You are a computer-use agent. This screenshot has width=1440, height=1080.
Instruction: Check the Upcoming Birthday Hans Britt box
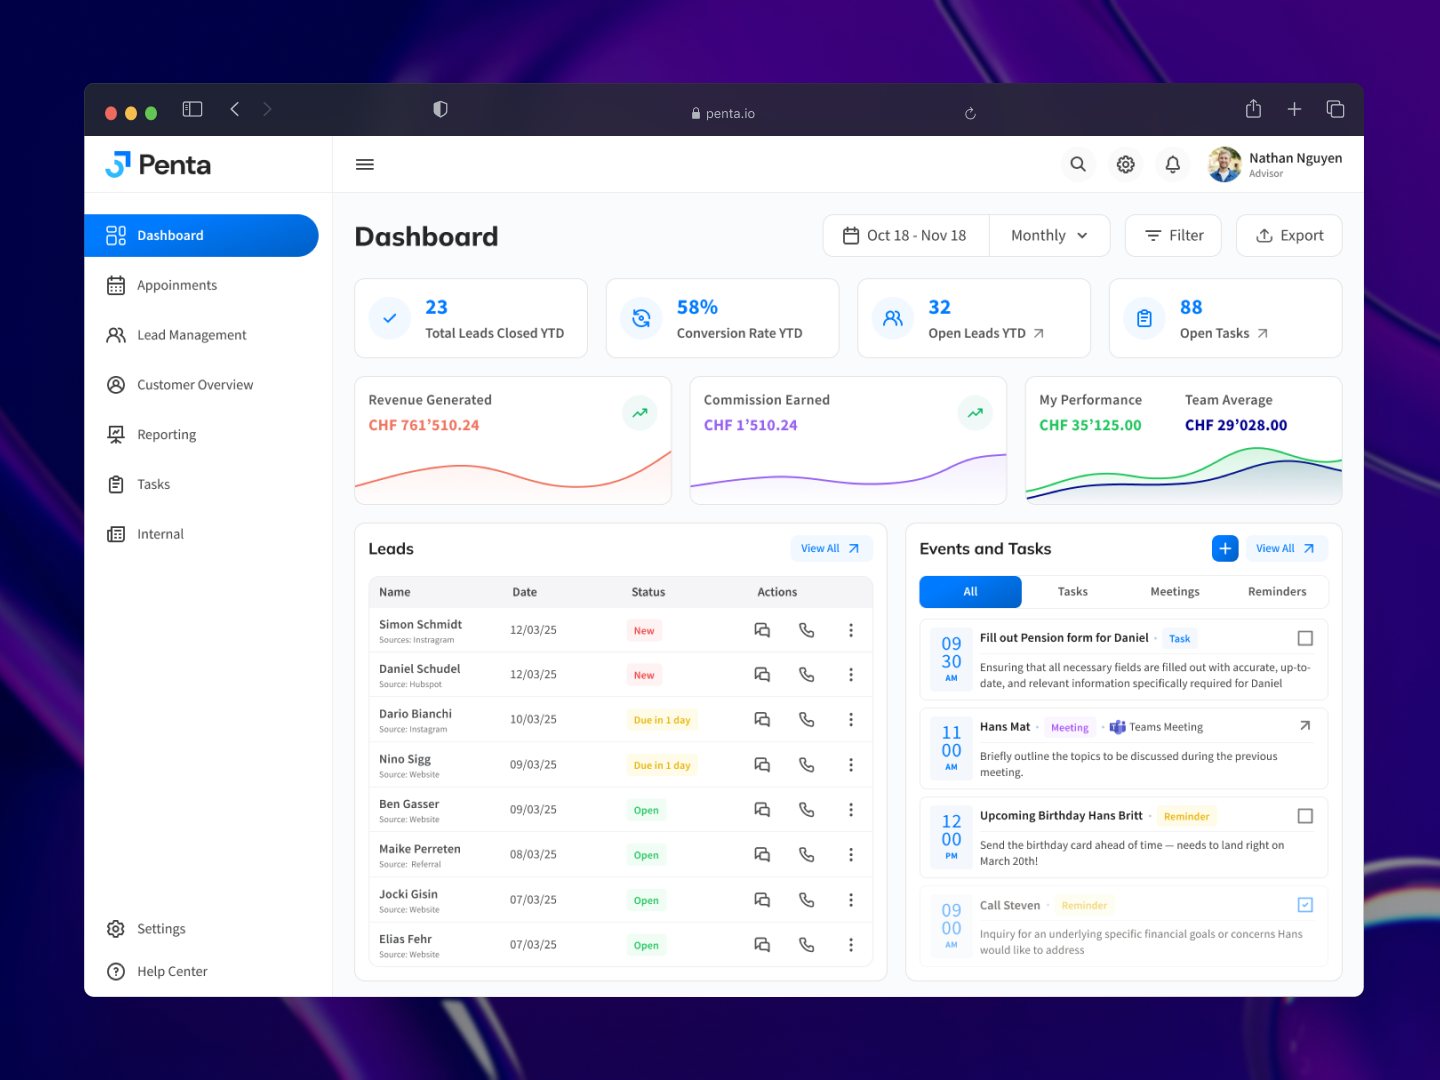tap(1305, 816)
